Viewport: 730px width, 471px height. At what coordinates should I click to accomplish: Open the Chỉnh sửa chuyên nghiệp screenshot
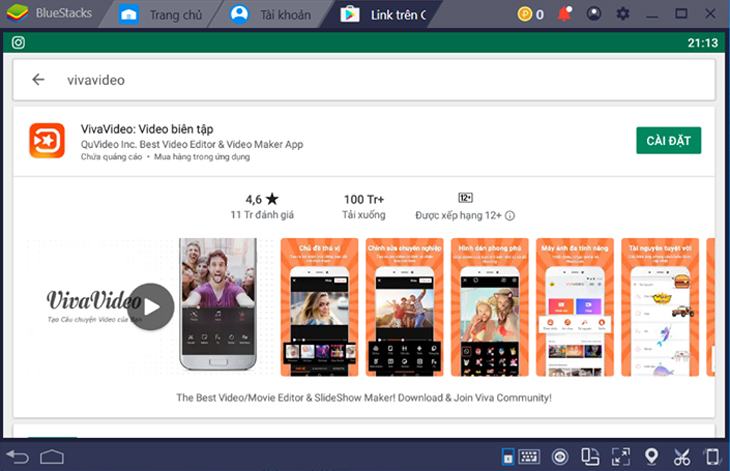[x=405, y=307]
